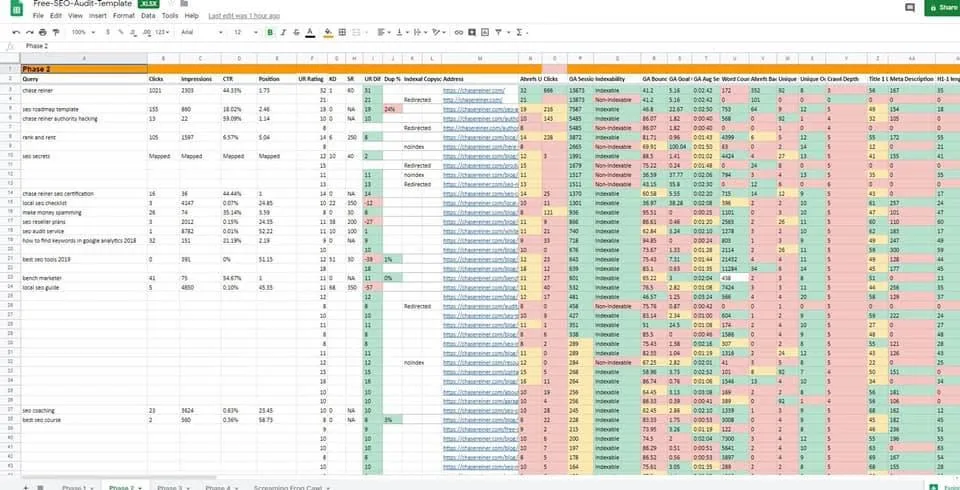Image resolution: width=960 pixels, height=490 pixels.
Task: Format as currency with the dollar icon
Action: [x=108, y=32]
